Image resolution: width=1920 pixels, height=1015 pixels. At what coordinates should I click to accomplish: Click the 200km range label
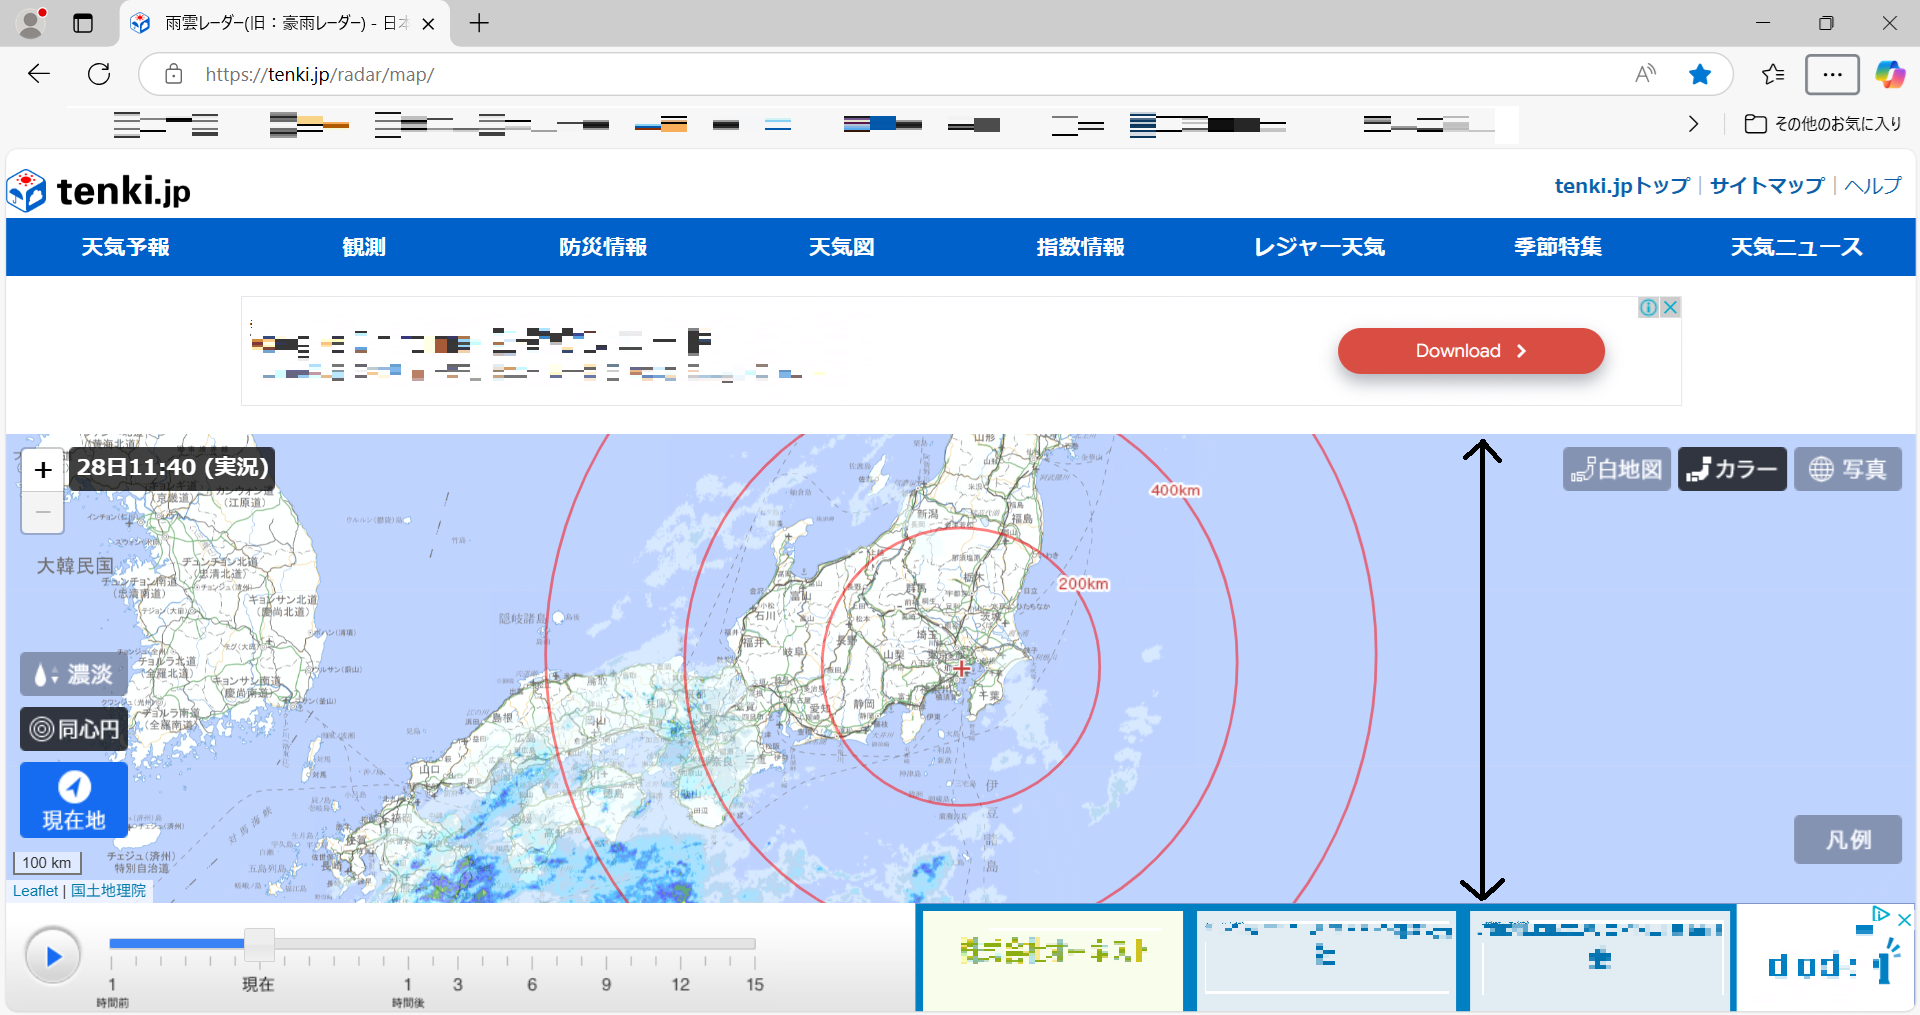click(x=1083, y=584)
